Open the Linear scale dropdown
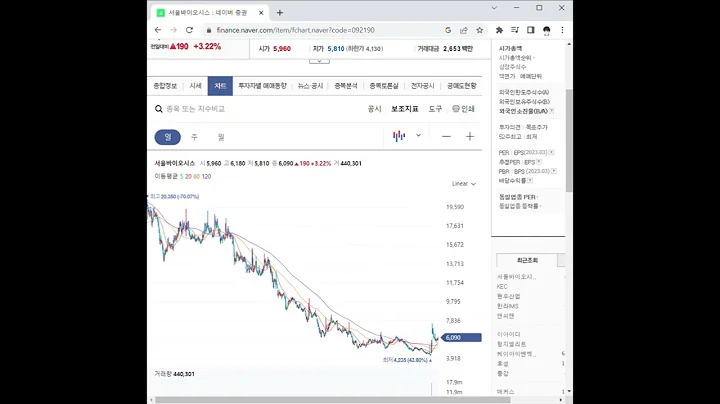This screenshot has height=404, width=720. coord(464,184)
